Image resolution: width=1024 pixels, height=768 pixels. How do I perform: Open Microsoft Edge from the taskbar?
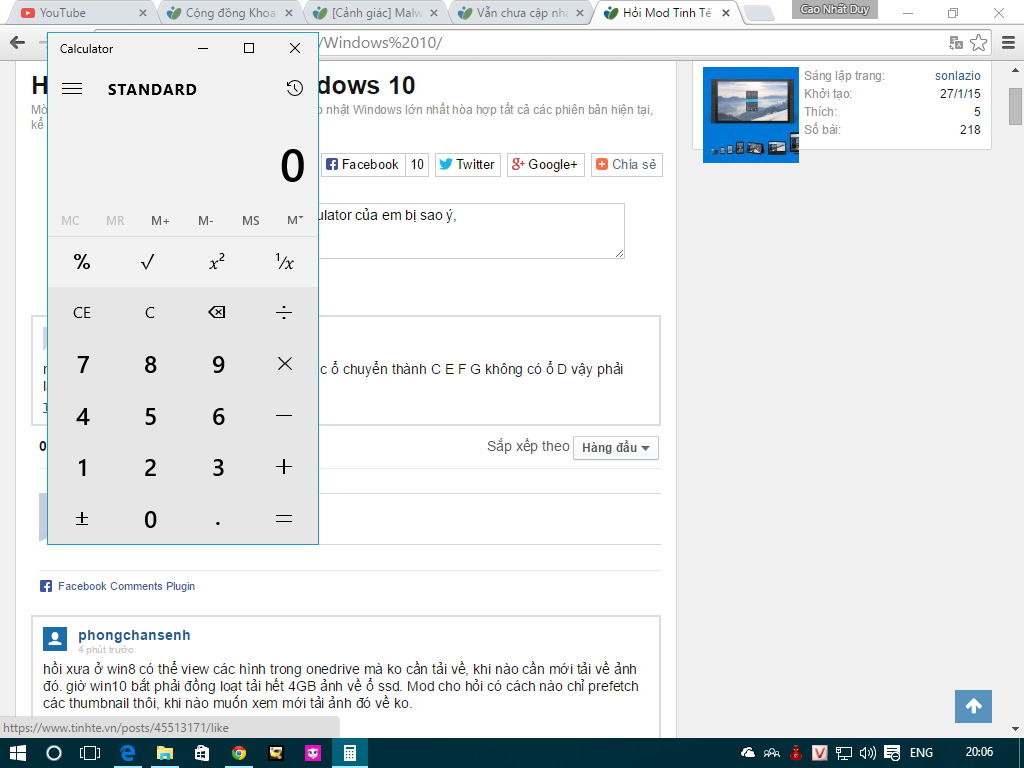click(x=128, y=753)
